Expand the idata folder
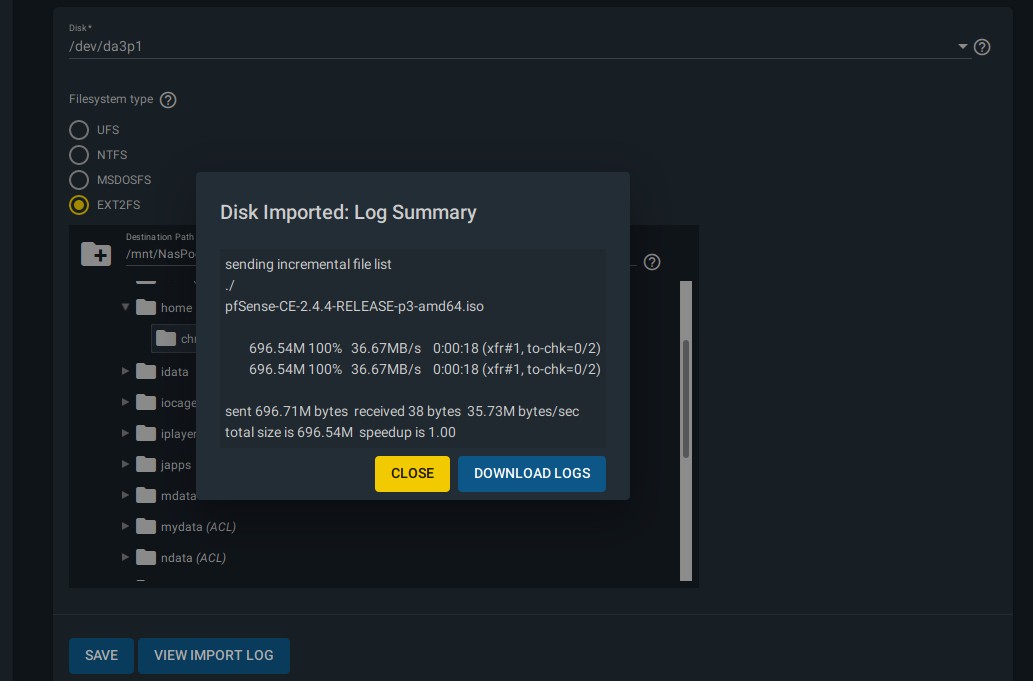This screenshot has height=681, width=1033. tap(125, 371)
